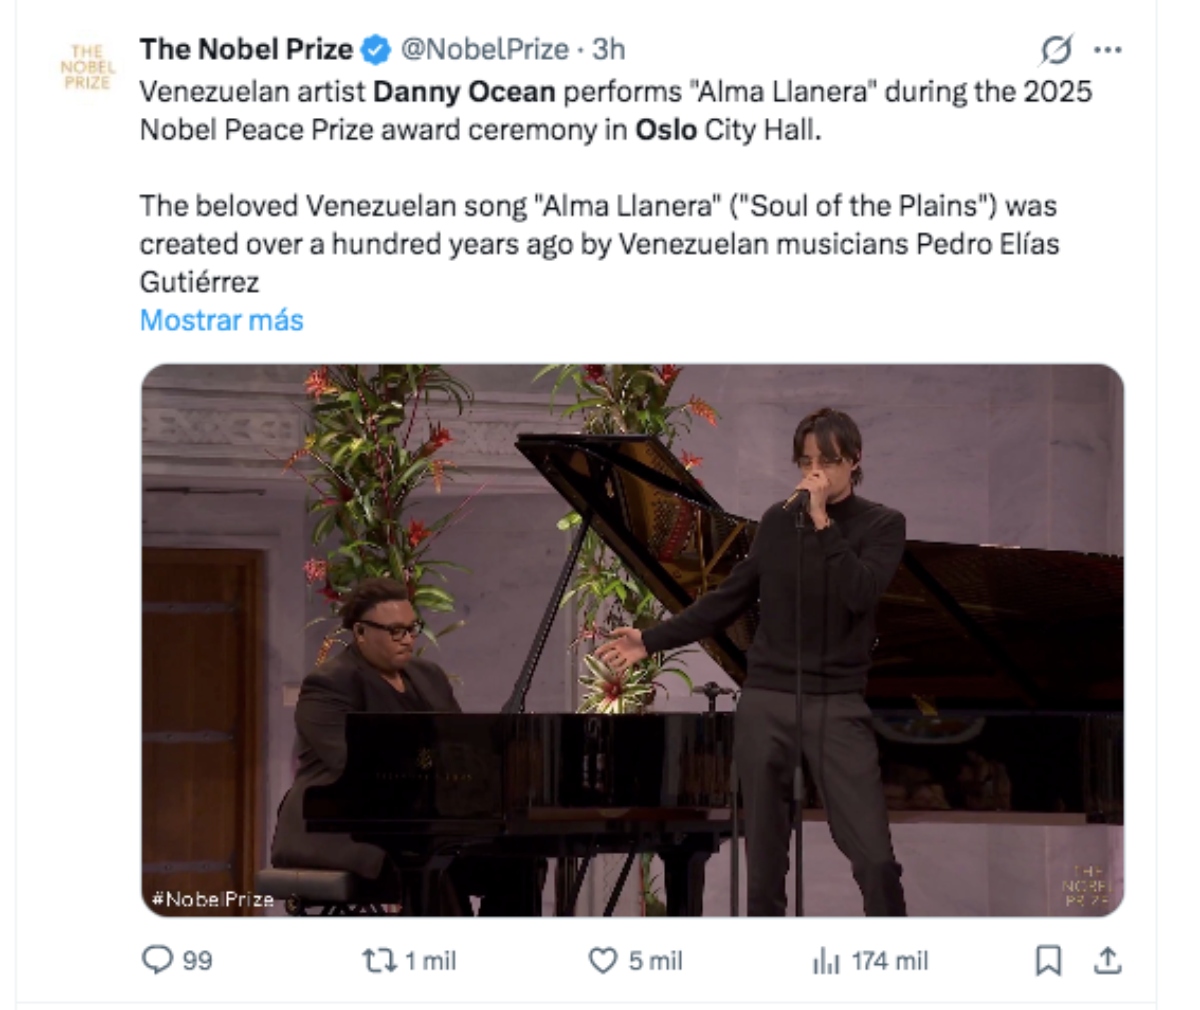Screen dimensions: 1200x1010
Task: Click the reply speech bubble icon
Action: pyautogui.click(x=157, y=961)
